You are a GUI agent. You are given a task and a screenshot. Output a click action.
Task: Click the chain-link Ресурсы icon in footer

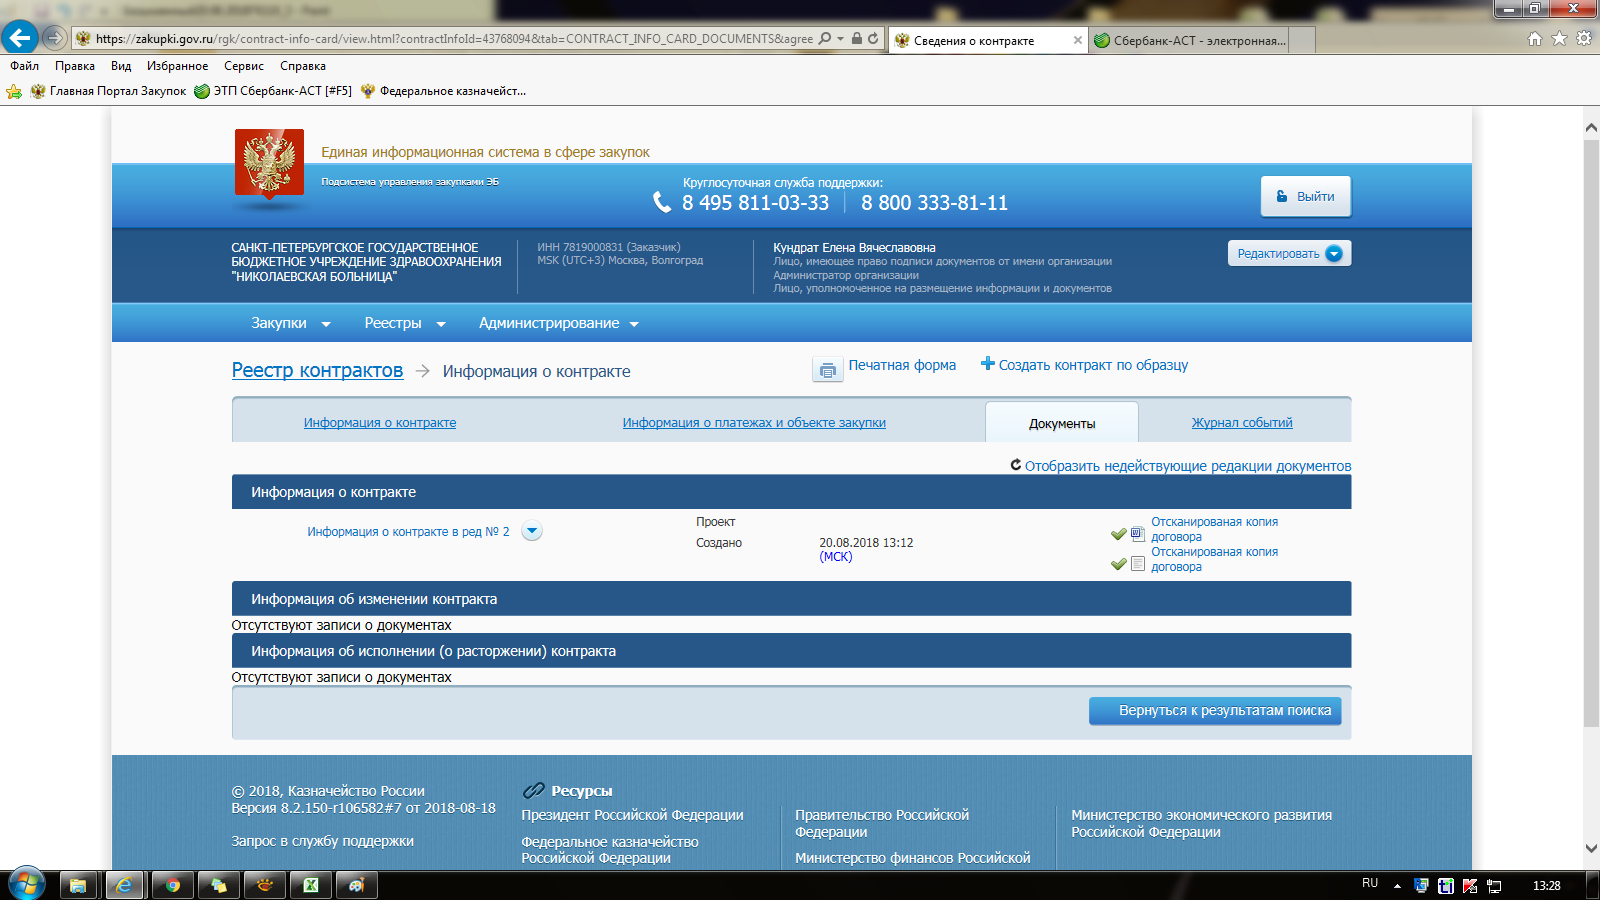pos(534,790)
